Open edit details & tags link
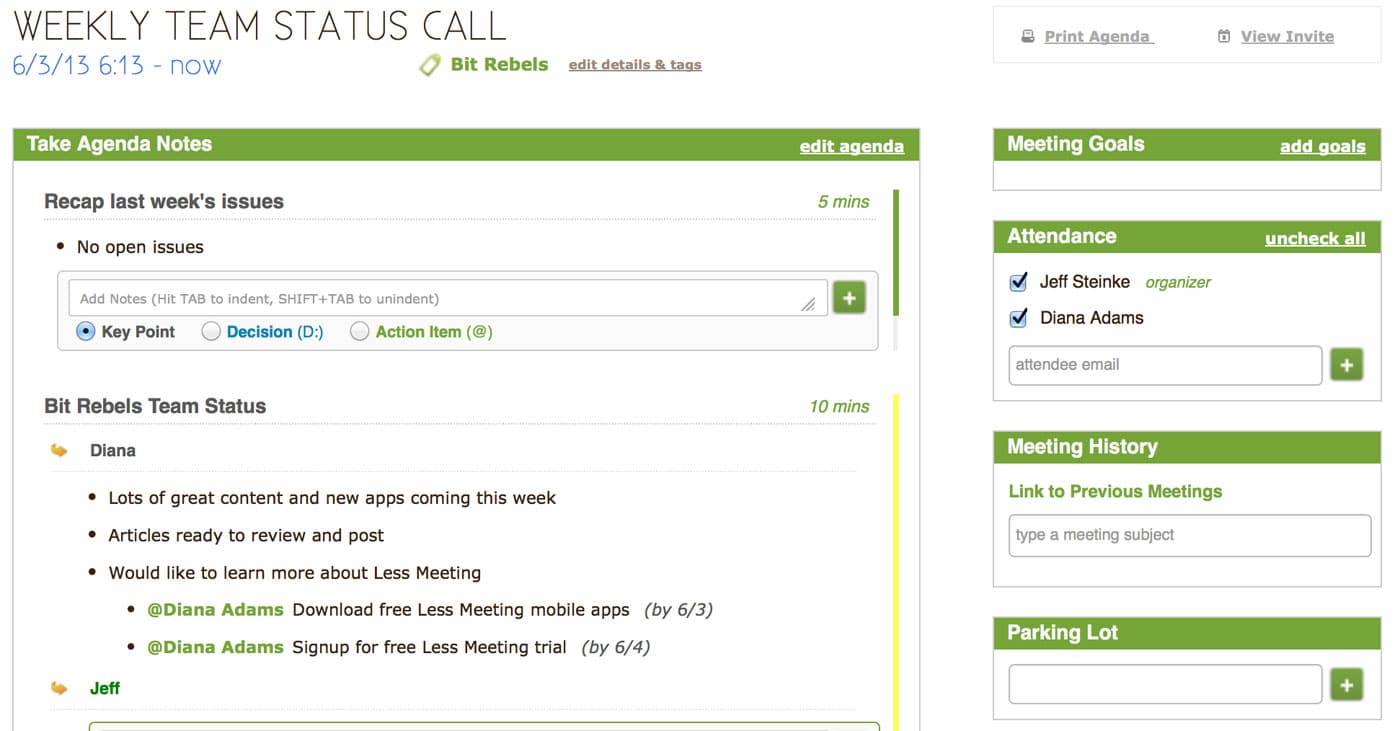 [x=635, y=65]
